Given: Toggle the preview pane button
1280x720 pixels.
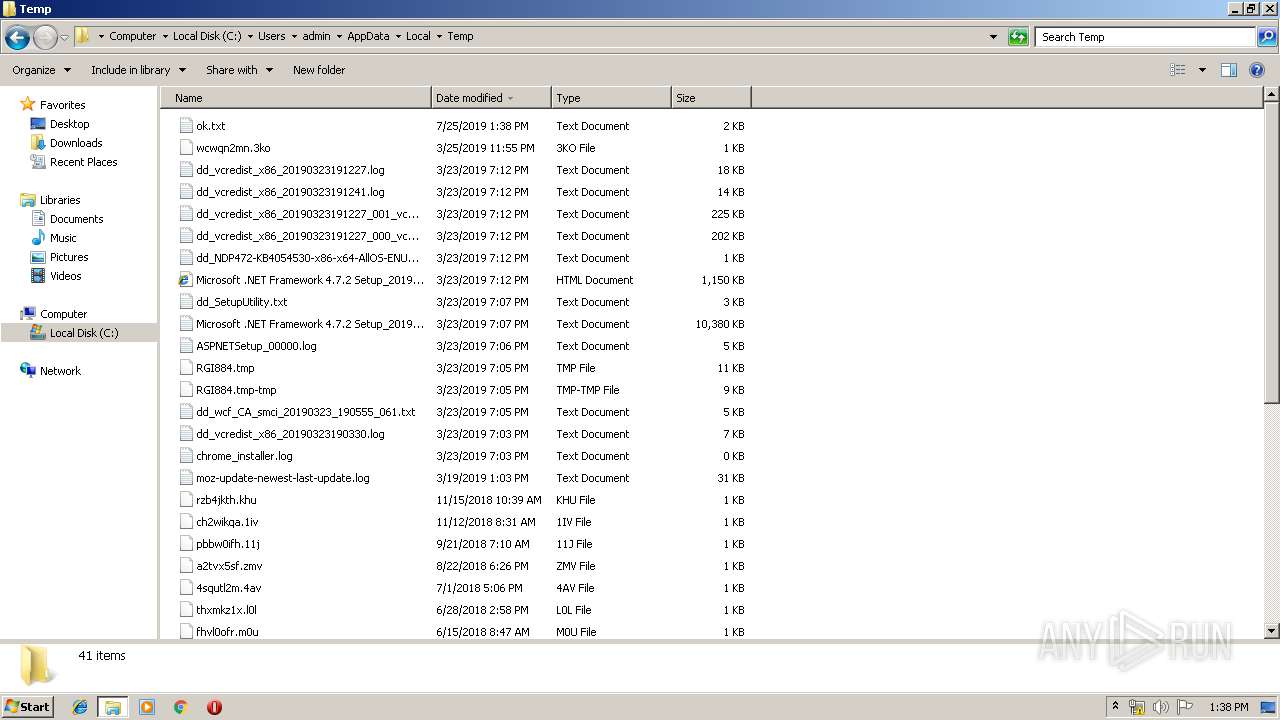Looking at the screenshot, I should pos(1229,70).
